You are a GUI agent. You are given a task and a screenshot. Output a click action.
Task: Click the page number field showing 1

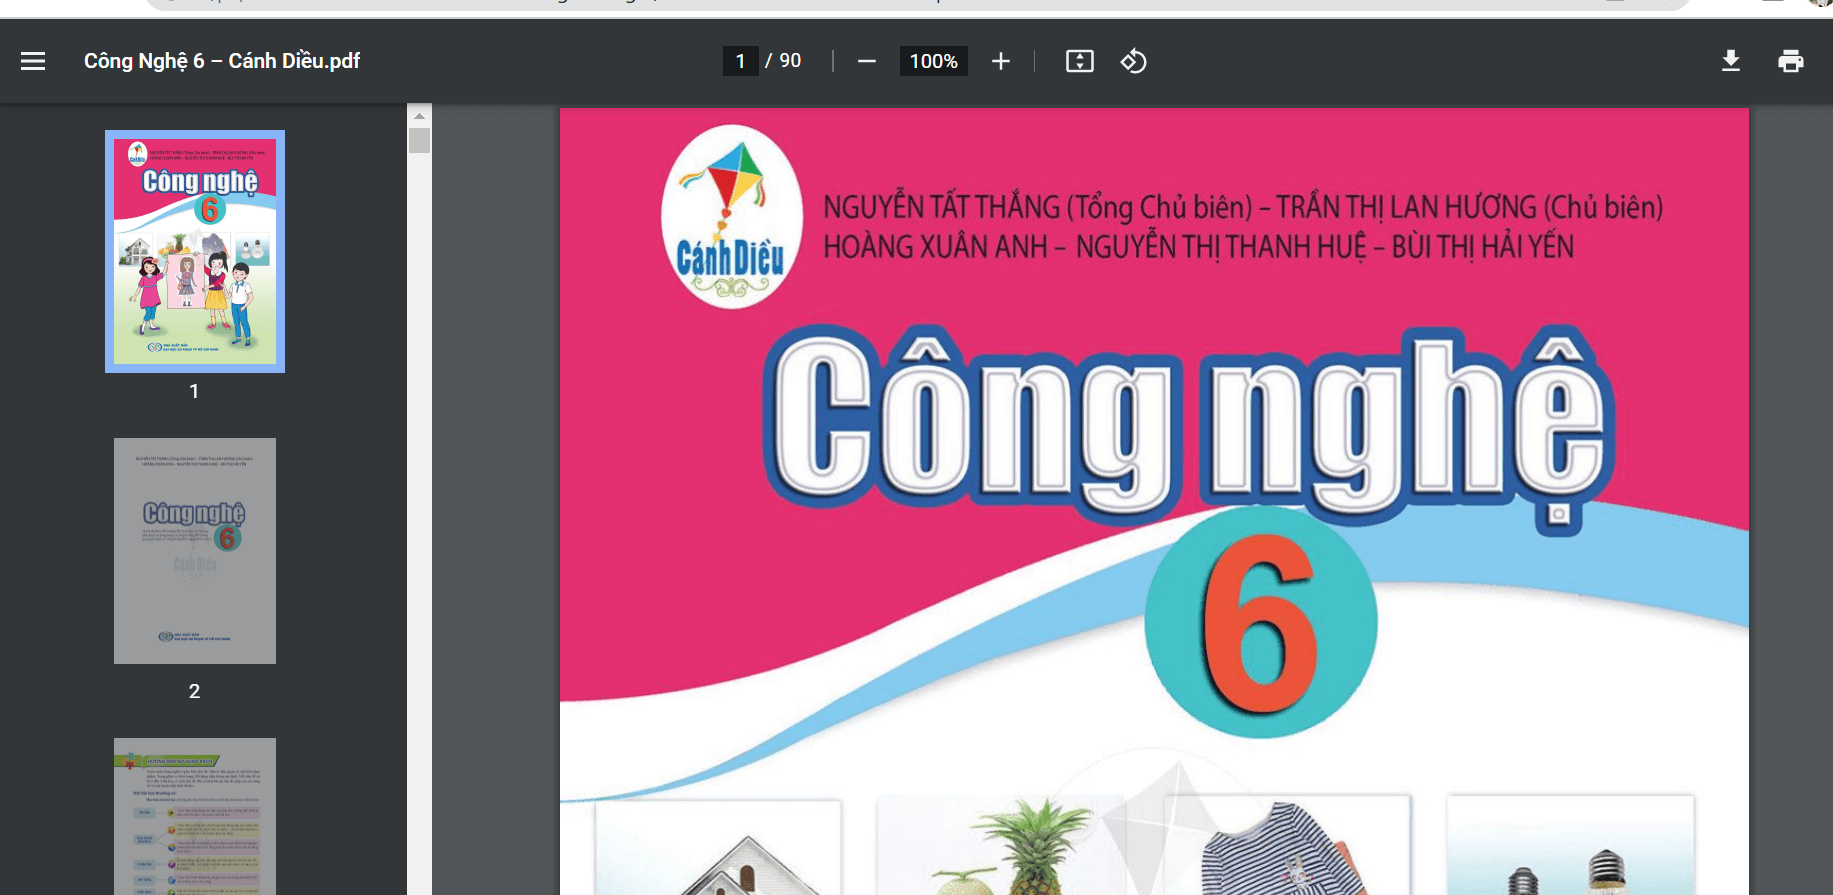click(741, 61)
